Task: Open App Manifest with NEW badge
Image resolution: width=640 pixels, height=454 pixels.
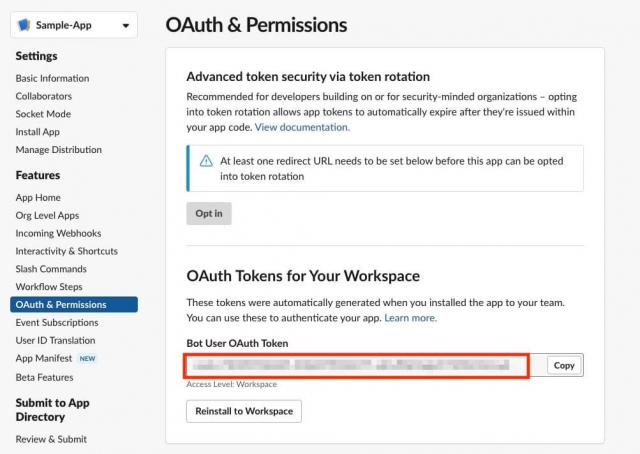Action: click(44, 358)
